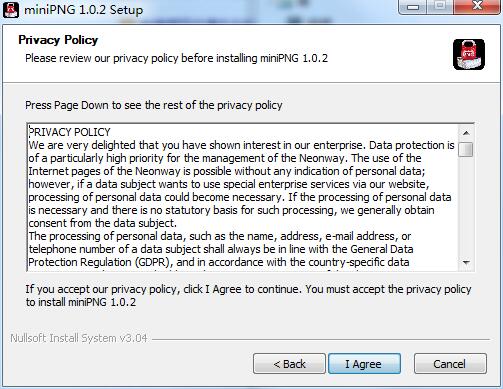503x389 pixels.
Task: Click the miniPNG logo in the header
Action: click(469, 54)
